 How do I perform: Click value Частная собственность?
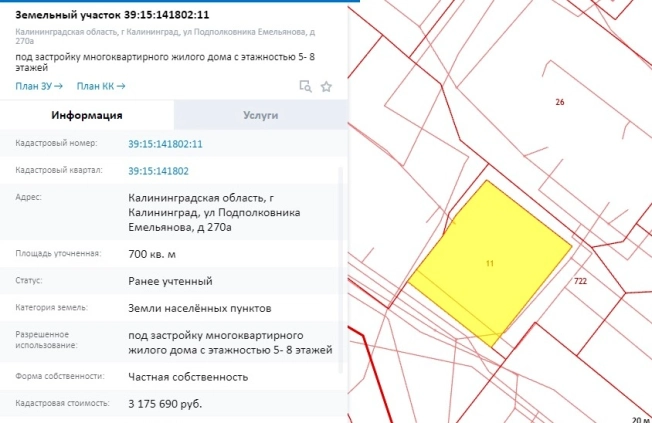[x=188, y=377]
